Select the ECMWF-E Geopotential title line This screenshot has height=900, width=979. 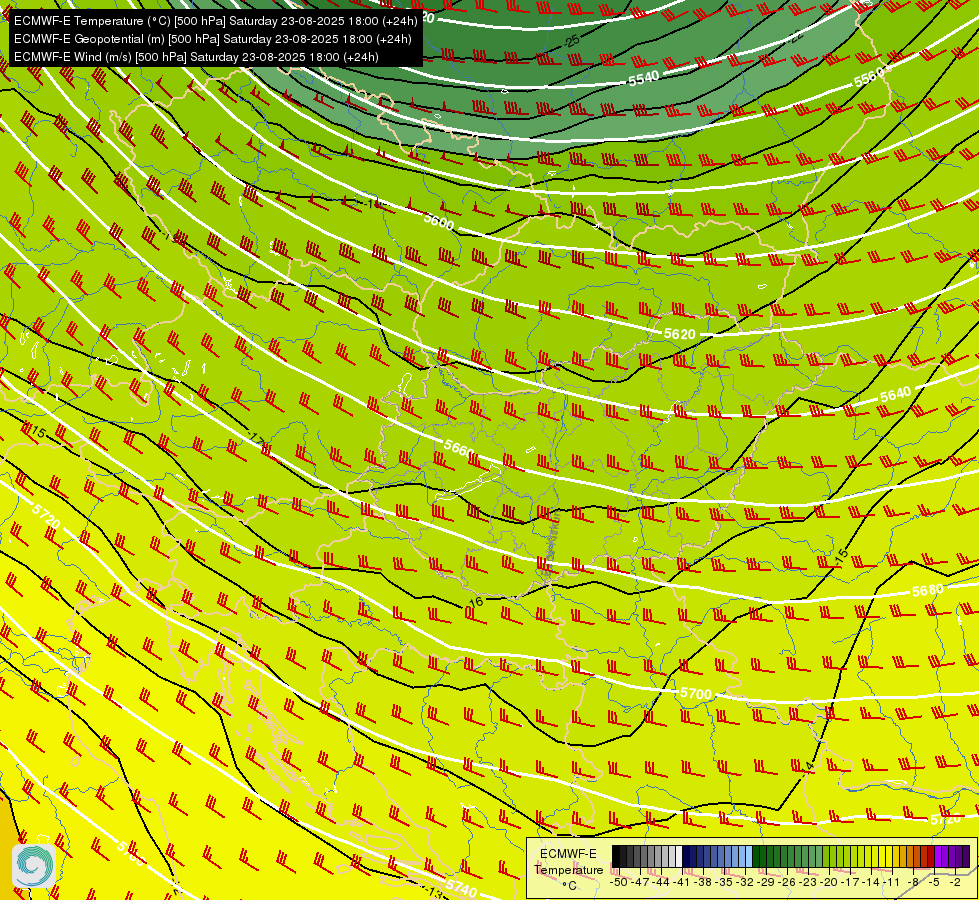pos(212,39)
